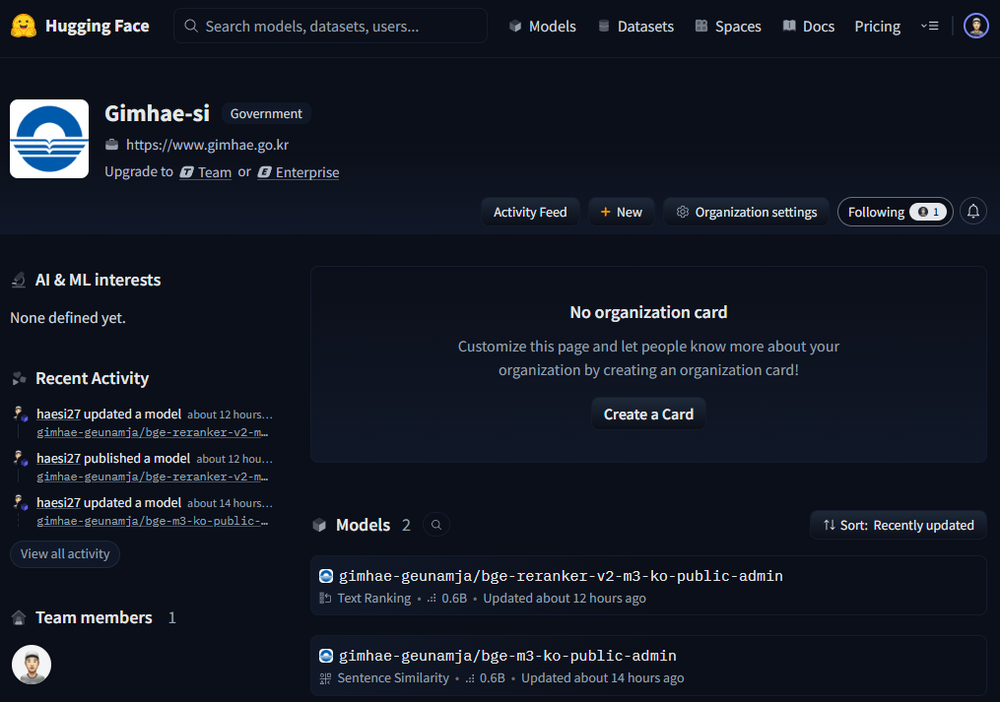Click the Docs book icon in the top navigation

tap(789, 26)
